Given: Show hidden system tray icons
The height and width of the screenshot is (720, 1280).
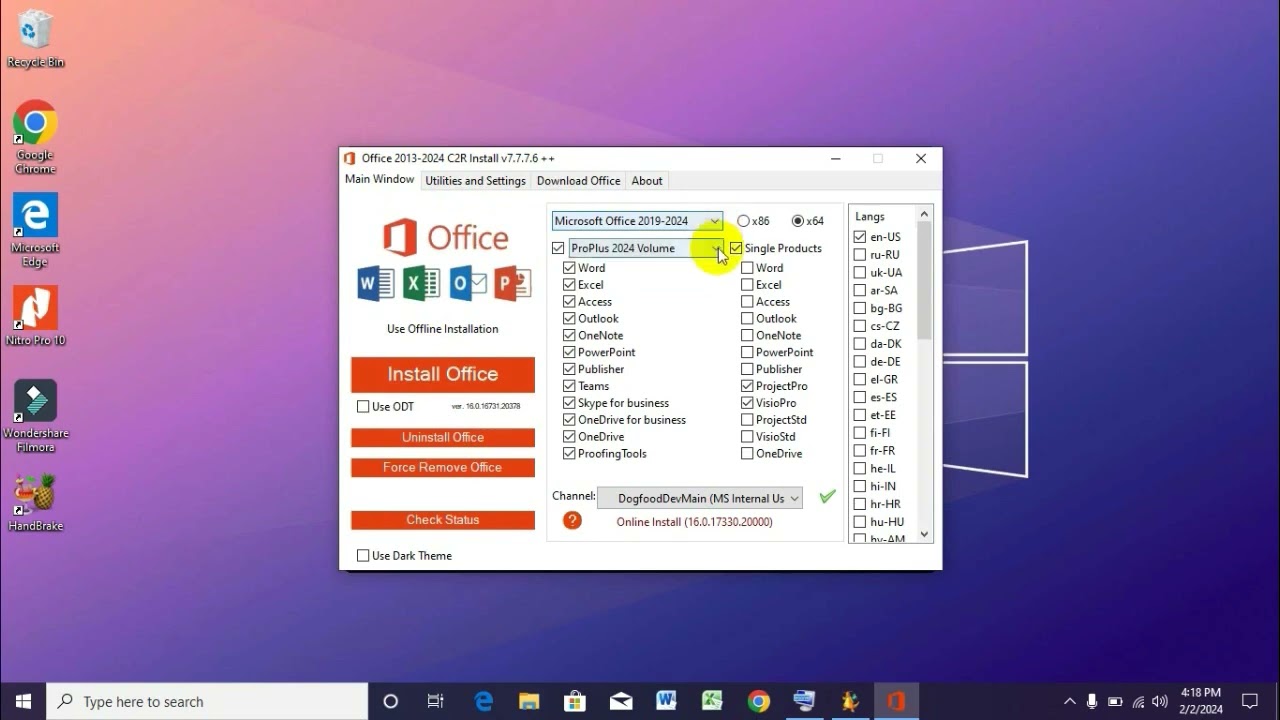Looking at the screenshot, I should pyautogui.click(x=1069, y=701).
